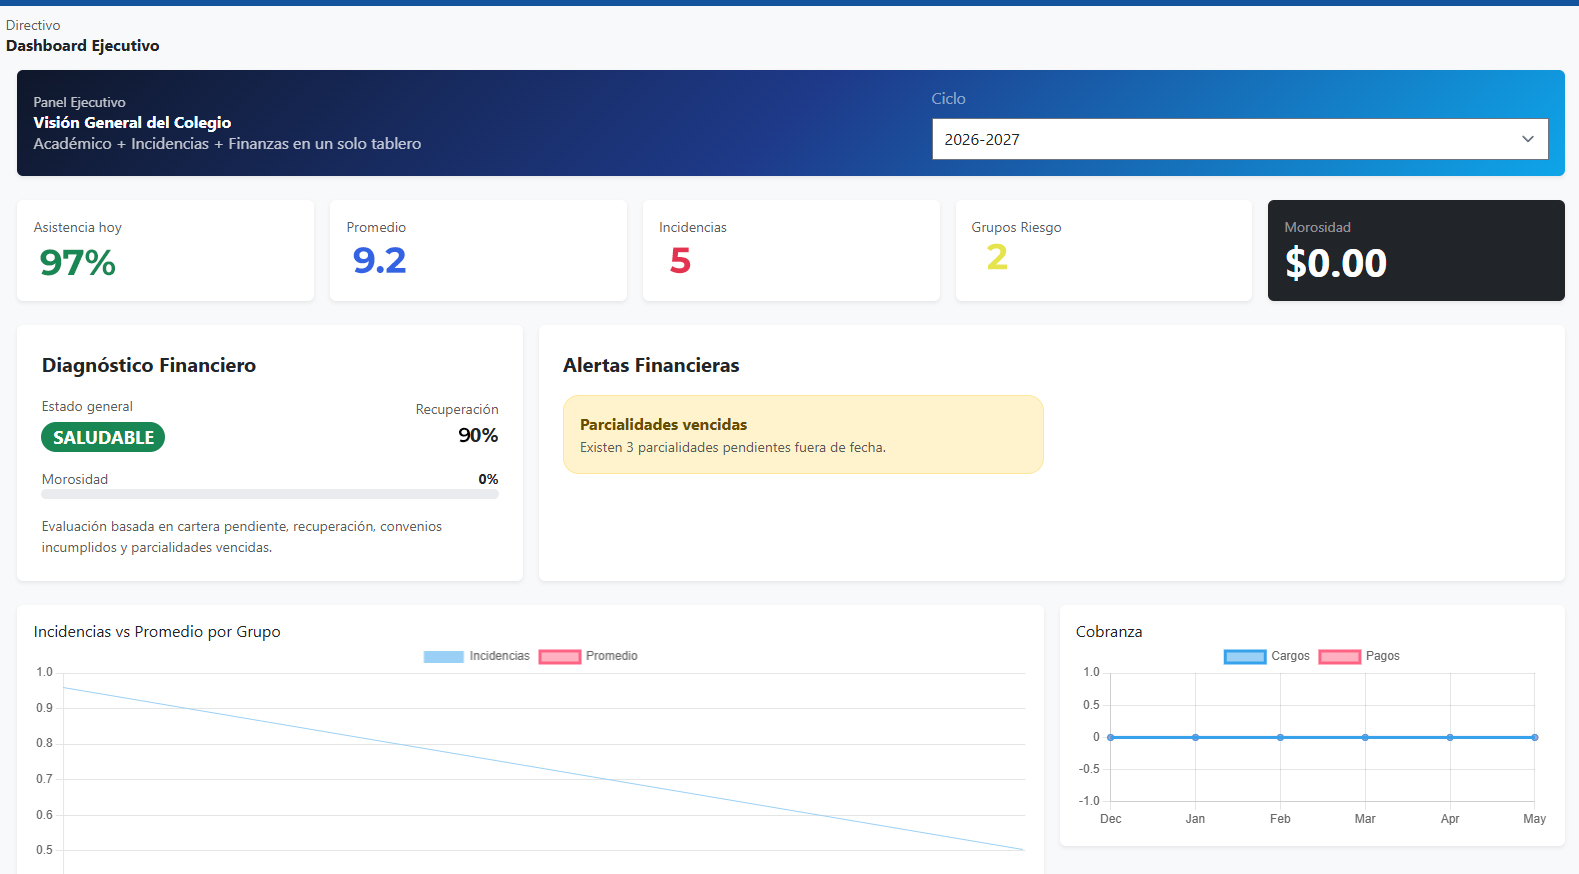Click the SALUDABLE status badge

coord(103,437)
